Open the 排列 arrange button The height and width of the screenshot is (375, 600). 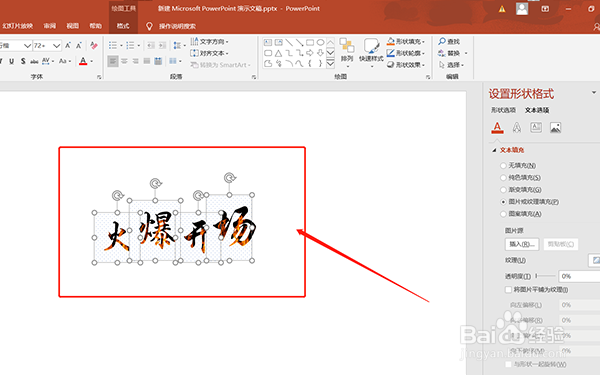coord(347,52)
